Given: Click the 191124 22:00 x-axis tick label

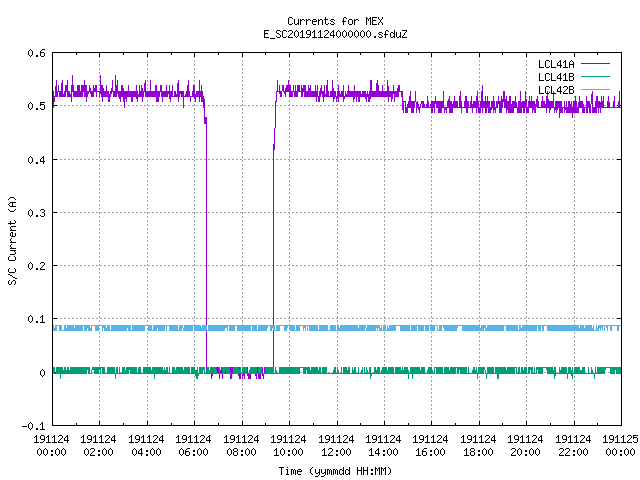Looking at the screenshot, I should point(573,445).
